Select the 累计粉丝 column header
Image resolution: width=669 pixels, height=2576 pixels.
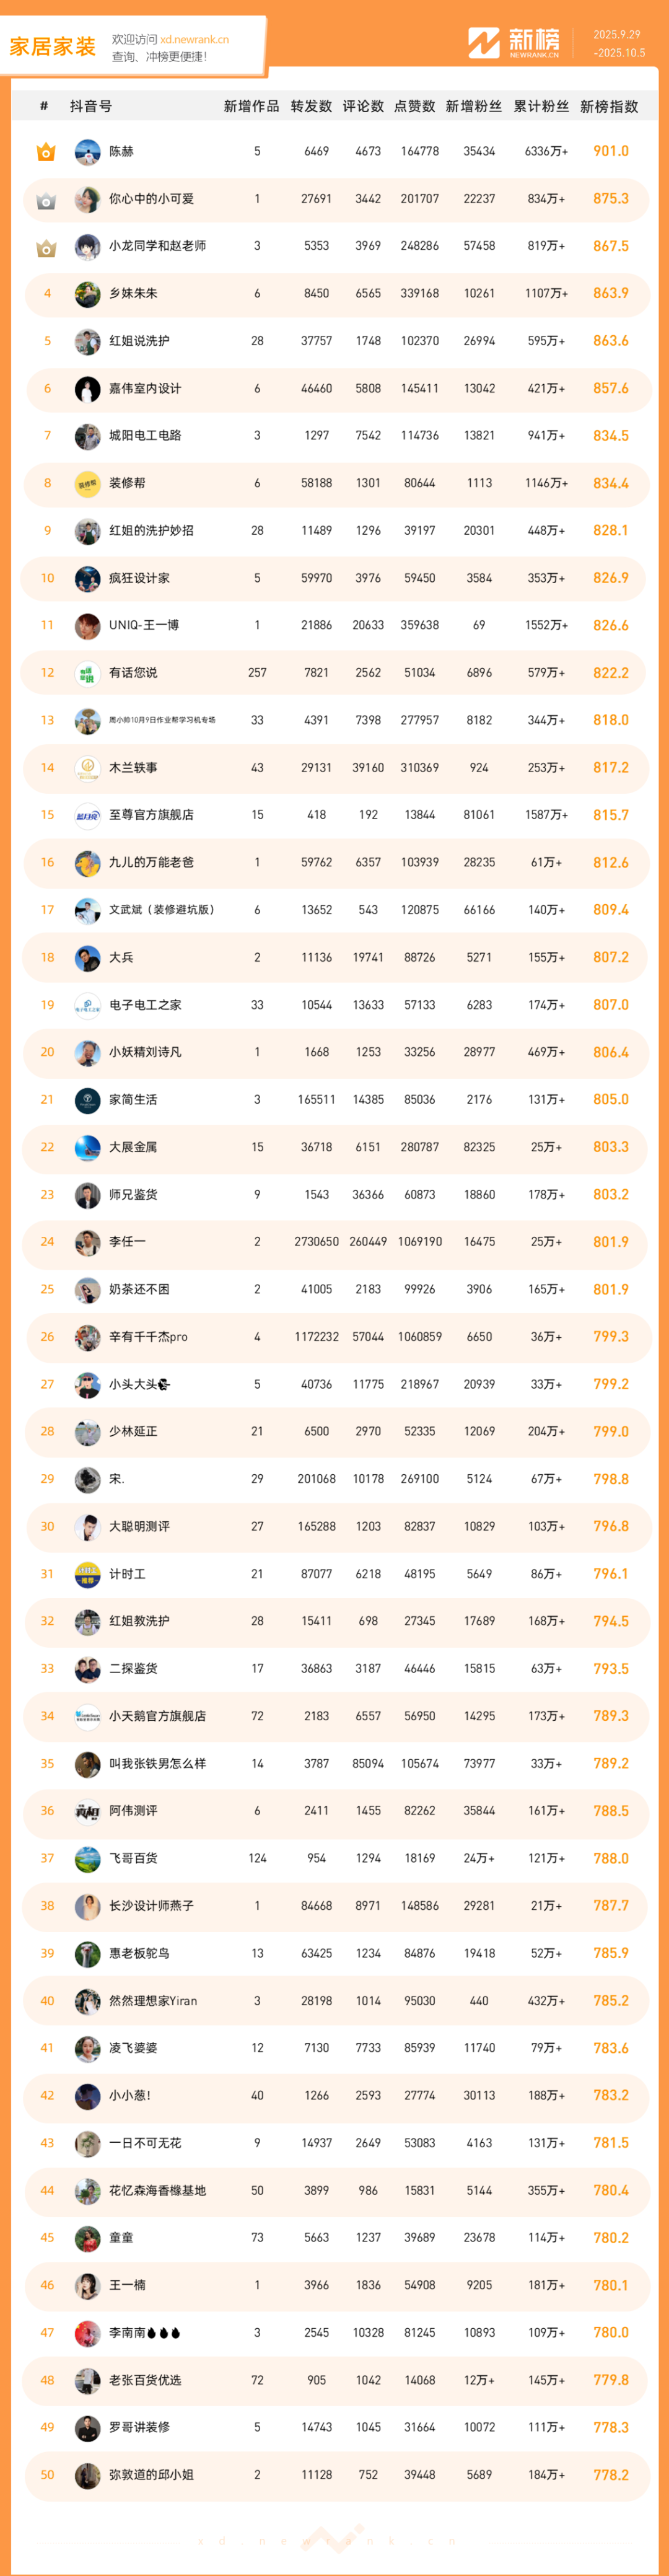tap(541, 107)
